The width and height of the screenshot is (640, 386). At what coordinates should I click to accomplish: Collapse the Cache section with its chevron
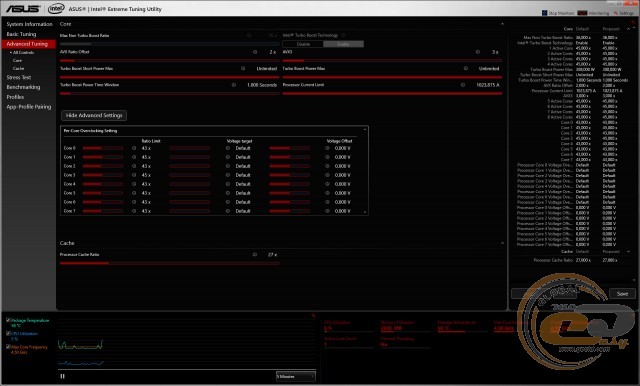[x=502, y=243]
